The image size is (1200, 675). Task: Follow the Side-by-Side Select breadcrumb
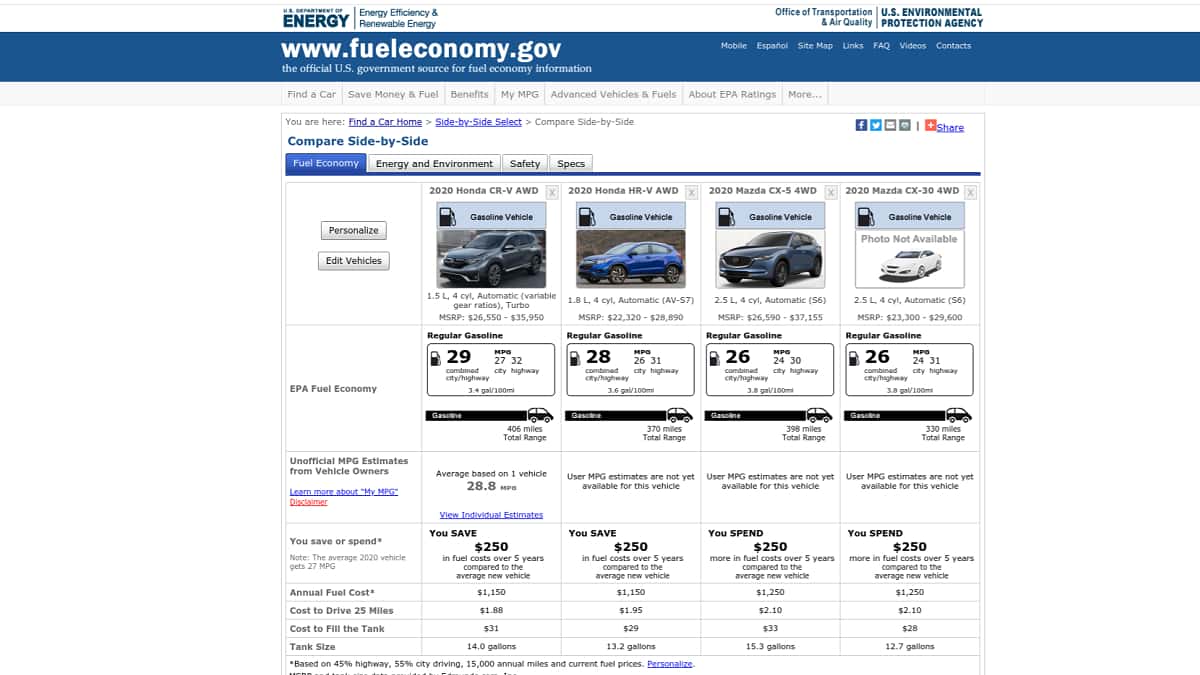click(x=478, y=122)
